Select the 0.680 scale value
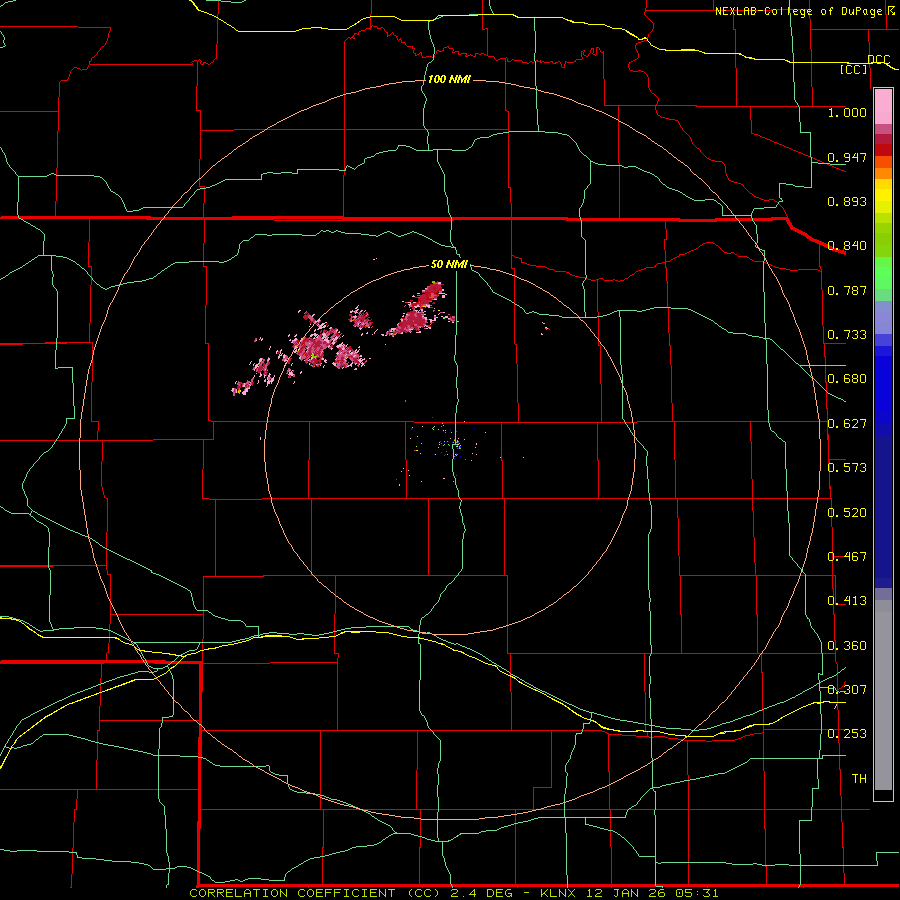The image size is (900, 900). pyautogui.click(x=847, y=379)
